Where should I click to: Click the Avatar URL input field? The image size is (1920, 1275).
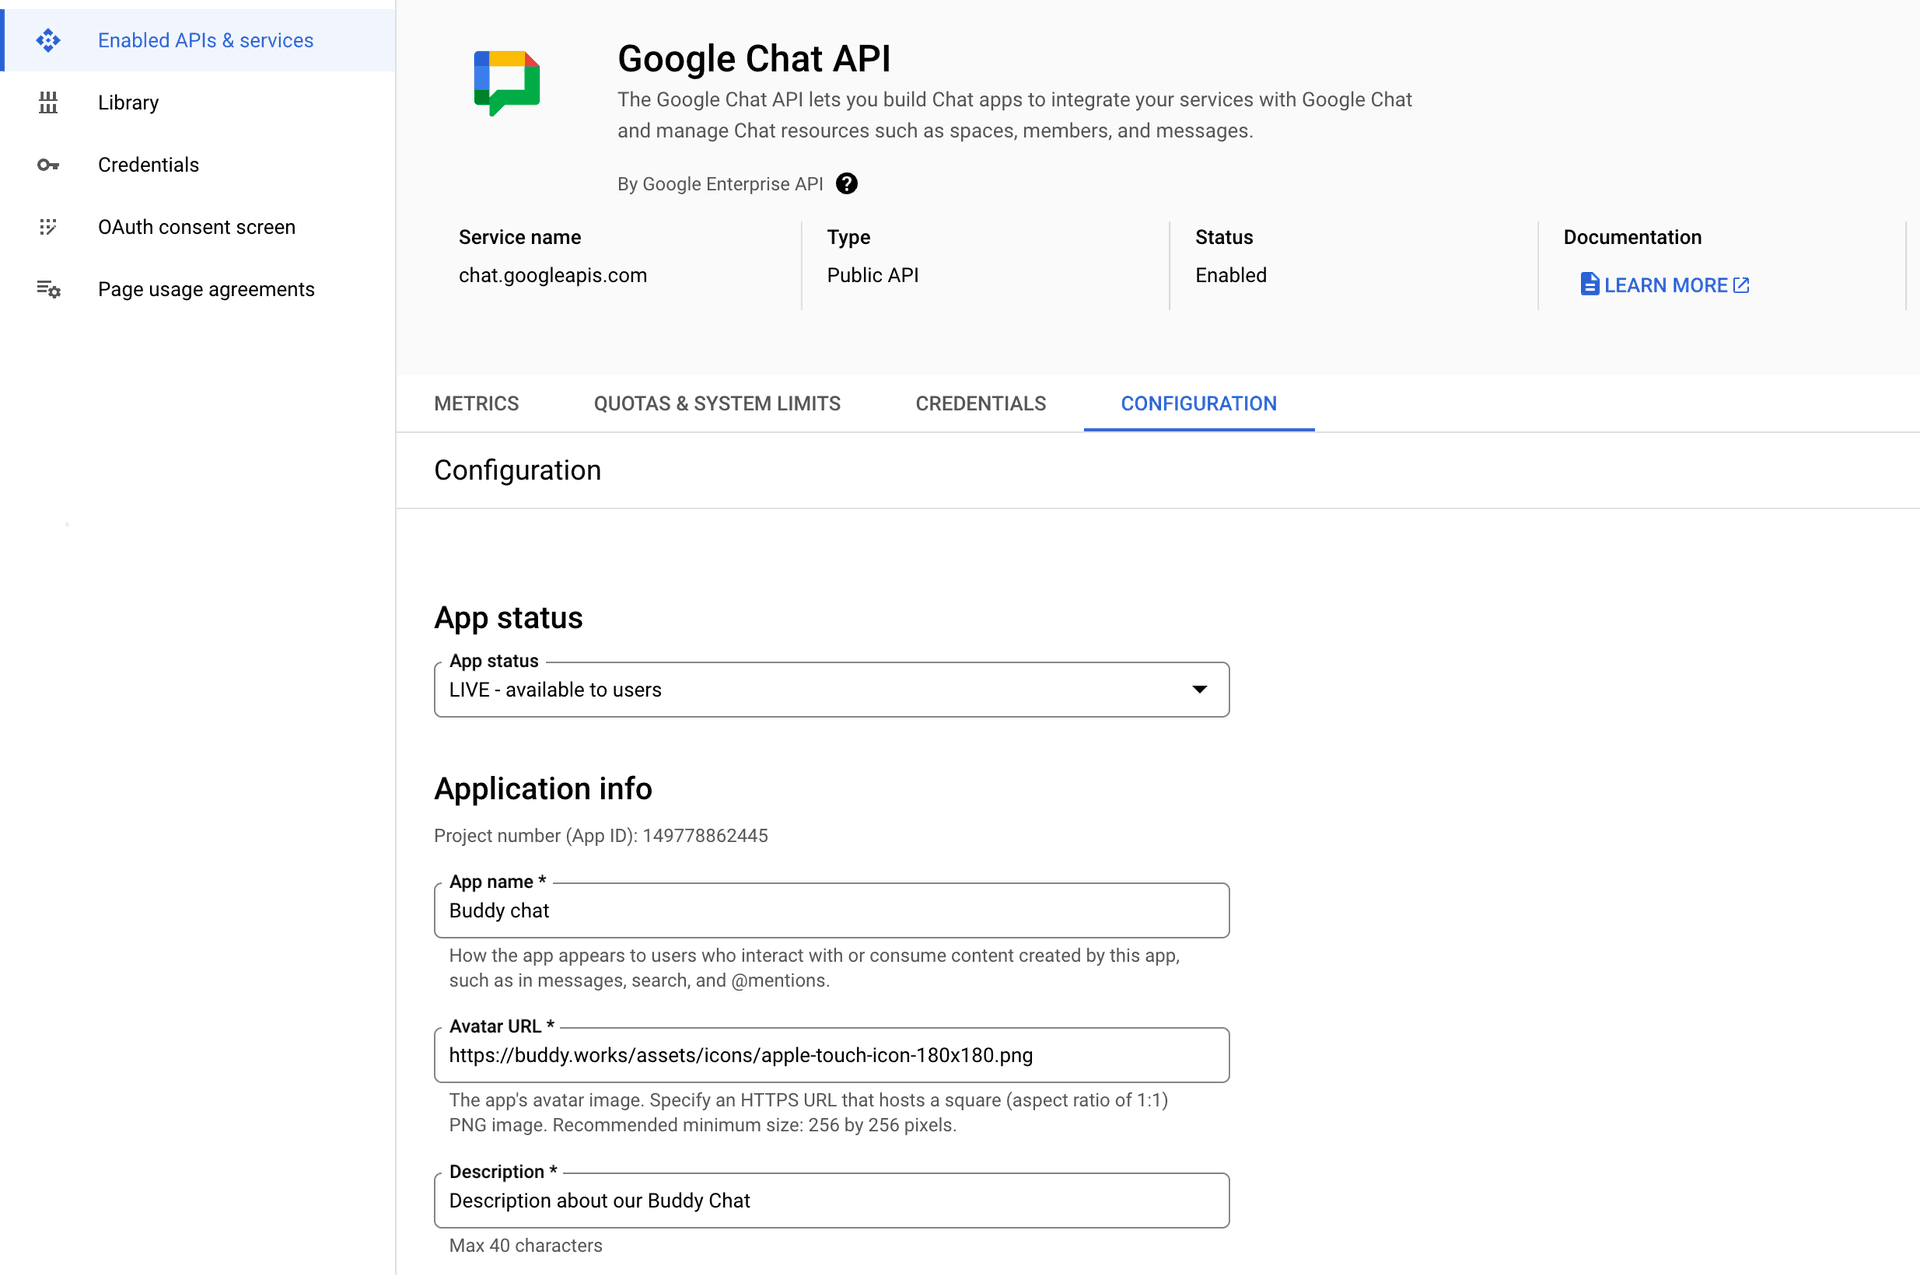coord(832,1054)
